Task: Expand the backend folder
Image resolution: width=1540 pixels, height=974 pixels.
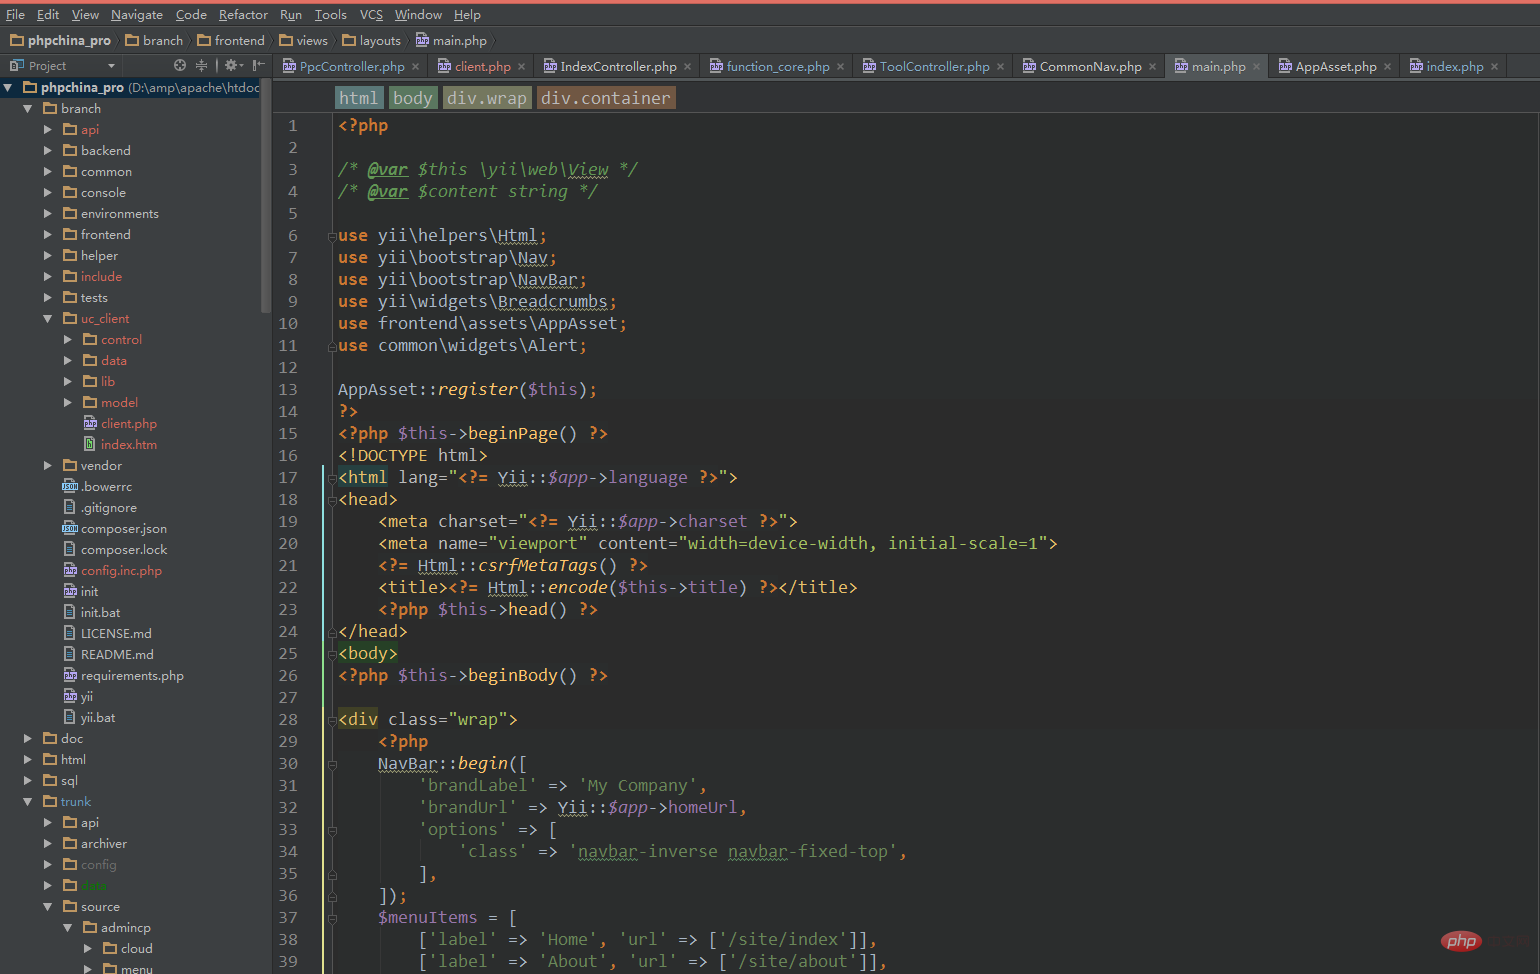Action: tap(48, 150)
